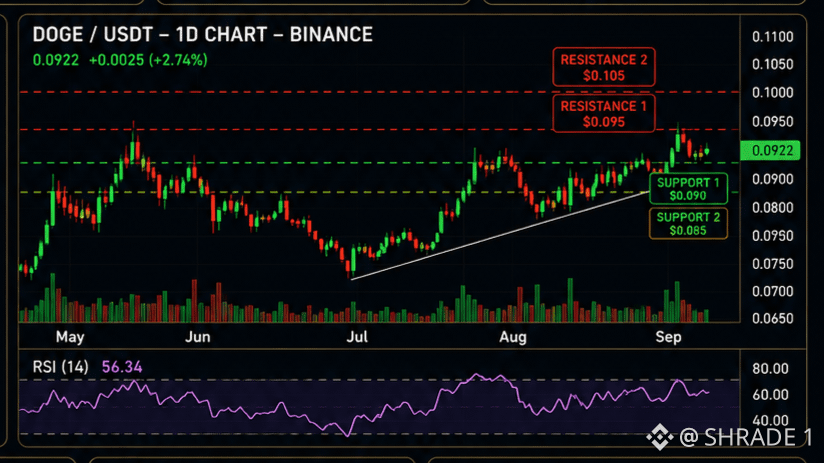The width and height of the screenshot is (824, 463).
Task: Click the May label on time axis
Action: [70, 337]
